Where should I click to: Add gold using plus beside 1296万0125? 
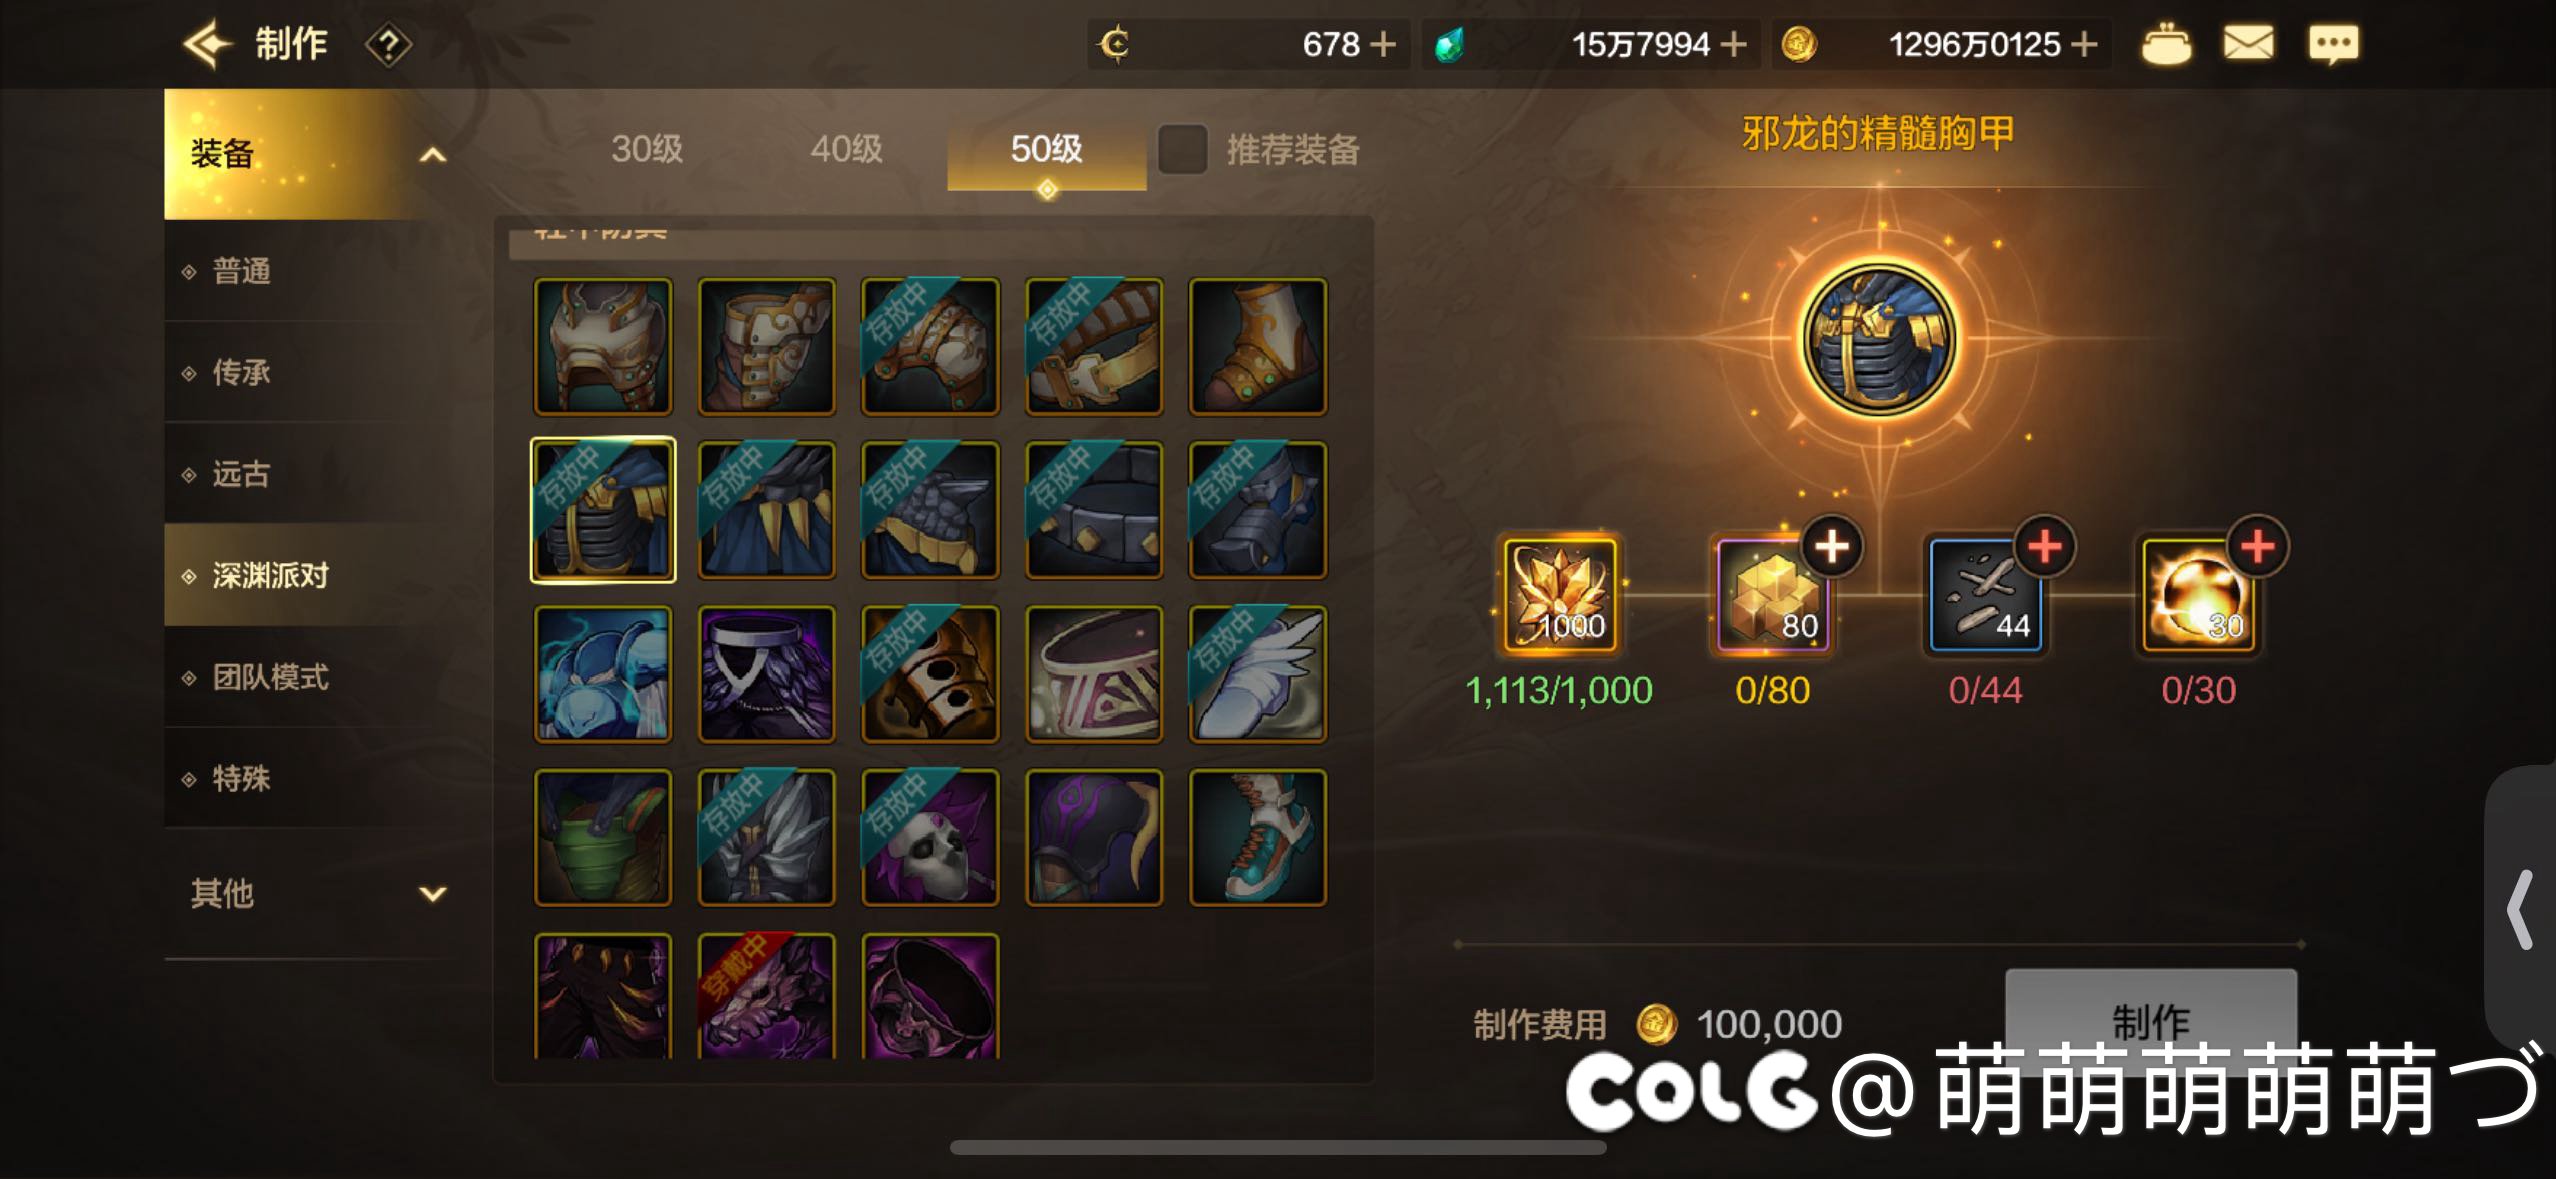2084,44
